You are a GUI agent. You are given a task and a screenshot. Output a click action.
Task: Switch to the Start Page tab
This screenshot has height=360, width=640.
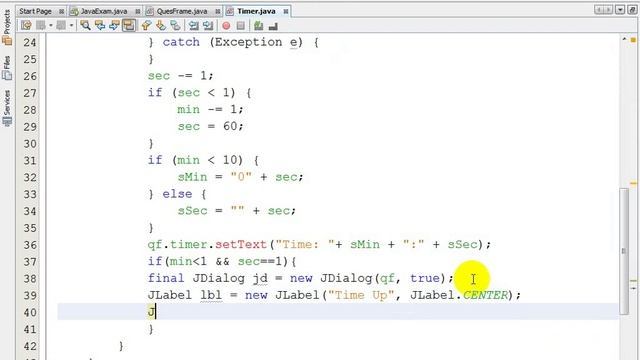click(x=35, y=11)
